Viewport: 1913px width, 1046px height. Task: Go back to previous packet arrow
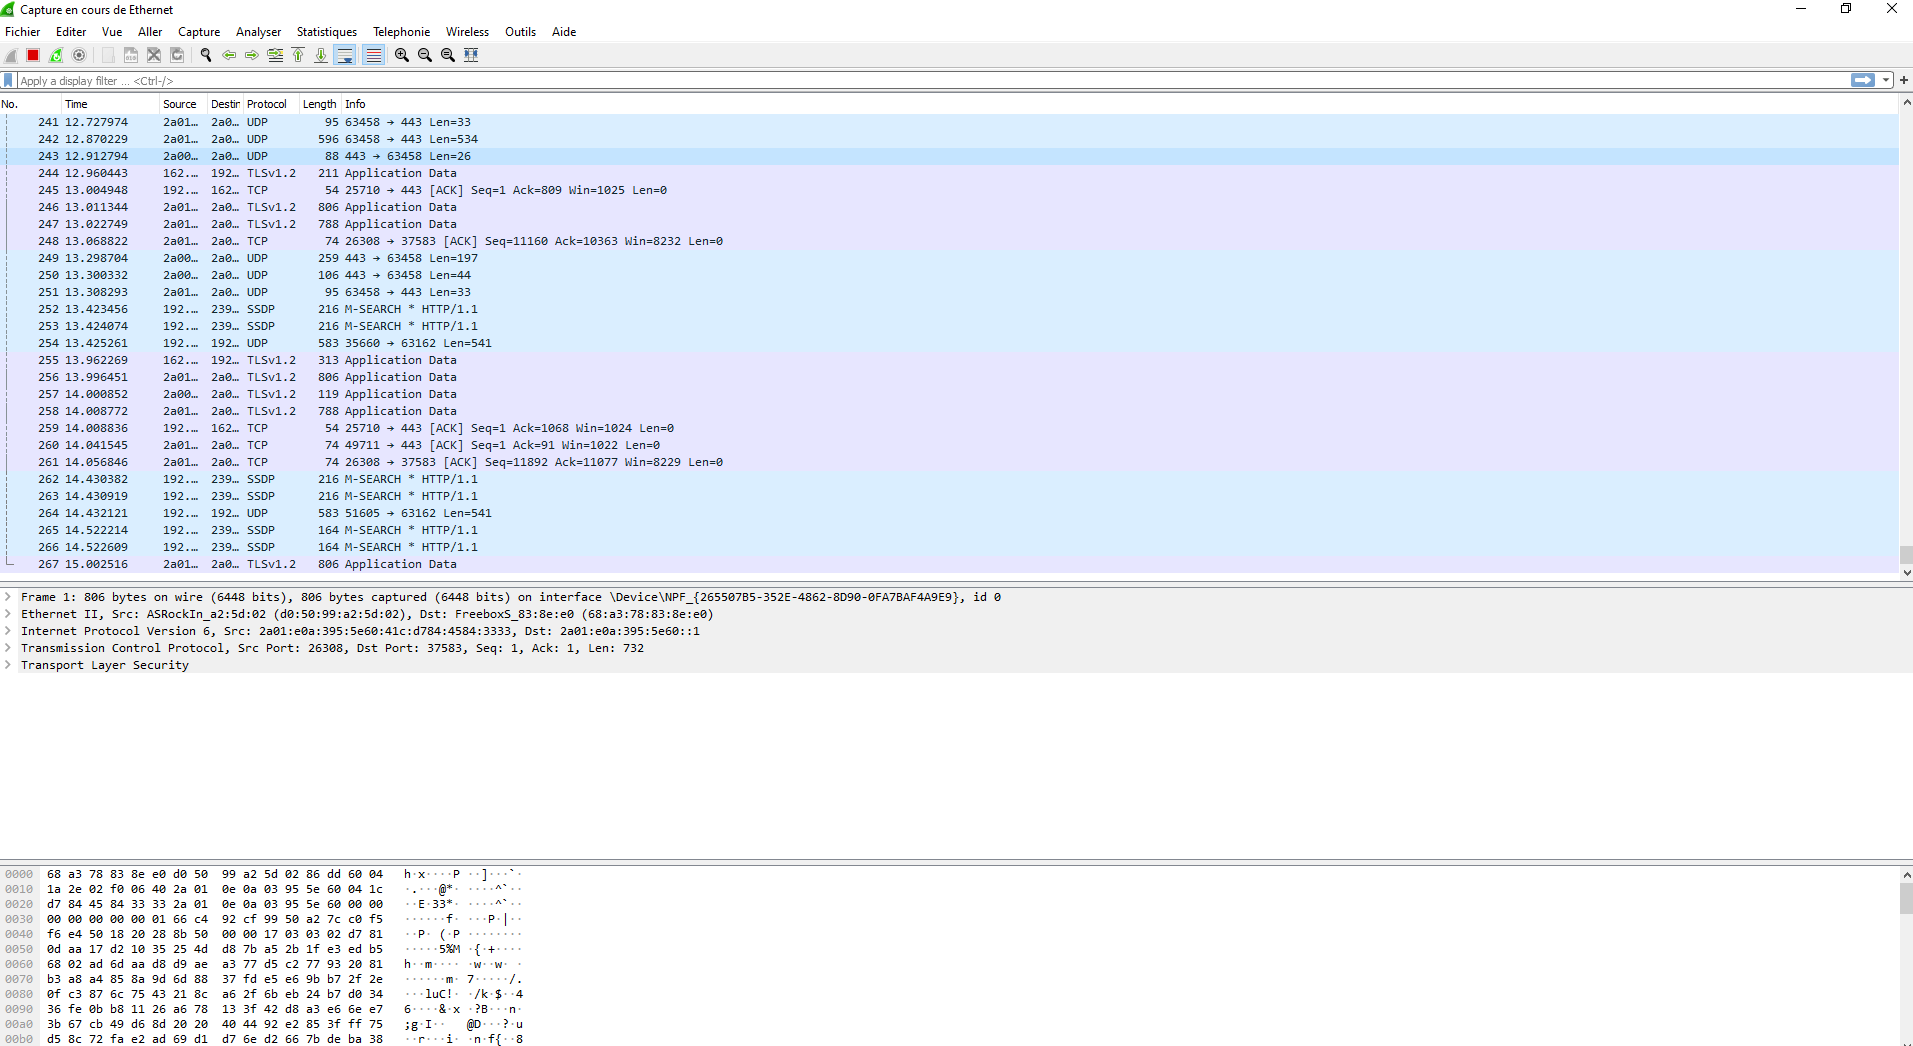[229, 55]
